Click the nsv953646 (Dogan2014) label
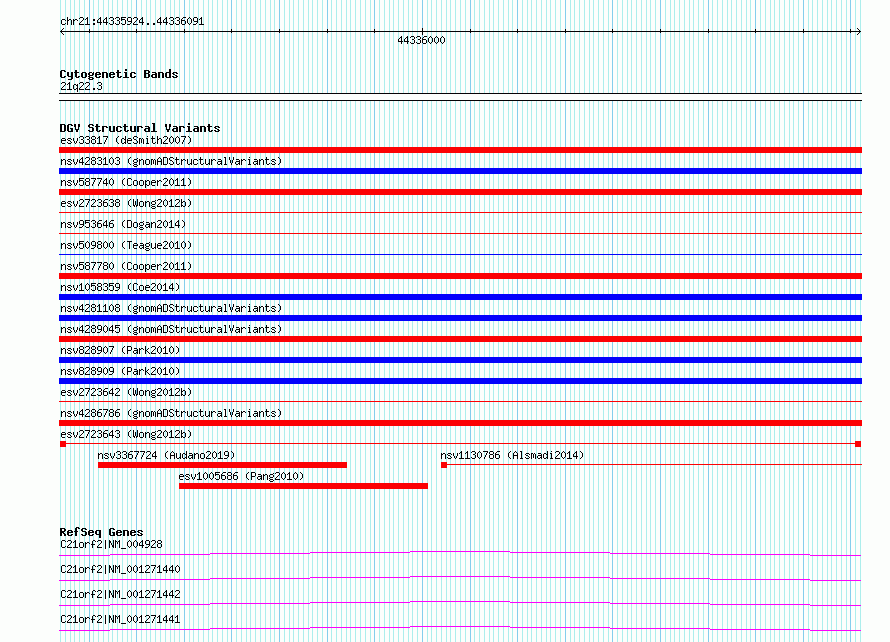This screenshot has width=890, height=642. pos(123,224)
